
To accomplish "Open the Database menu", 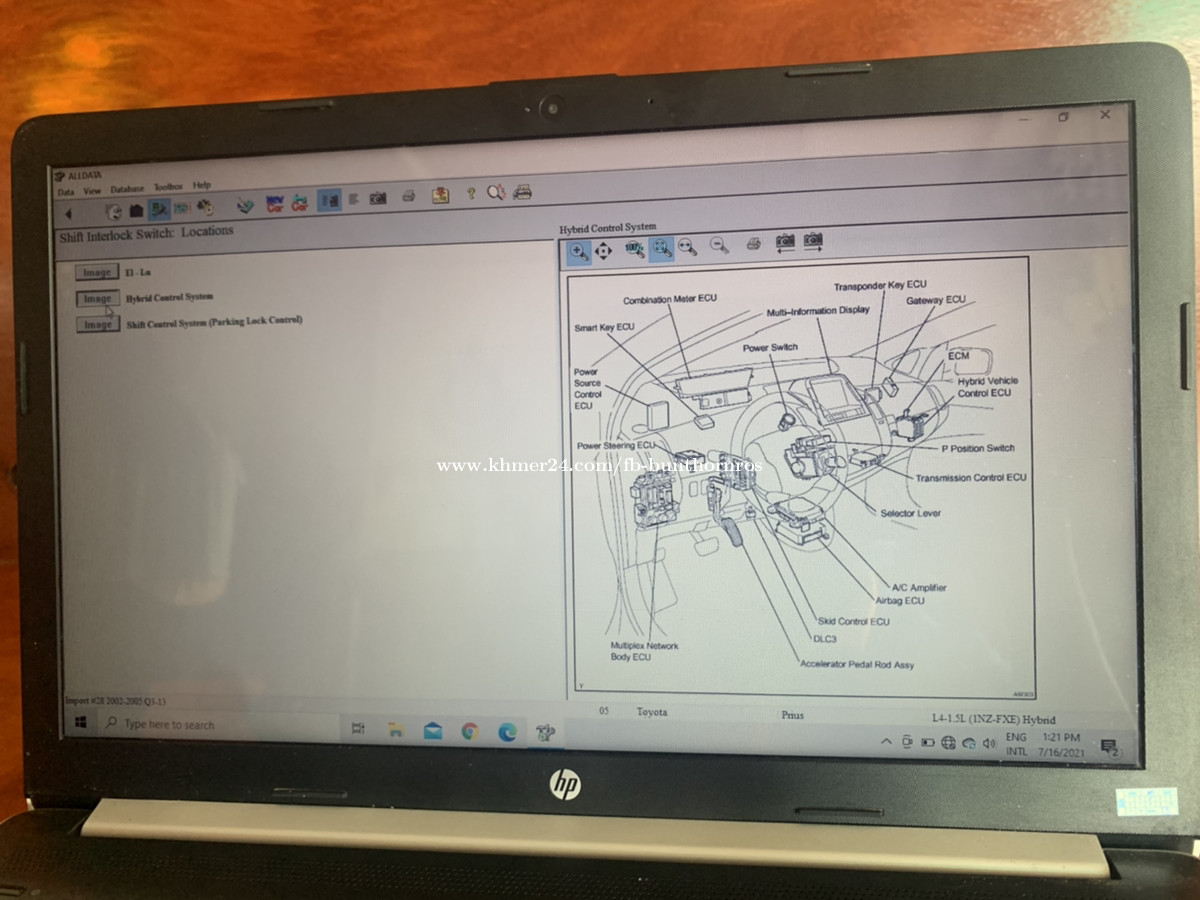I will [x=127, y=189].
